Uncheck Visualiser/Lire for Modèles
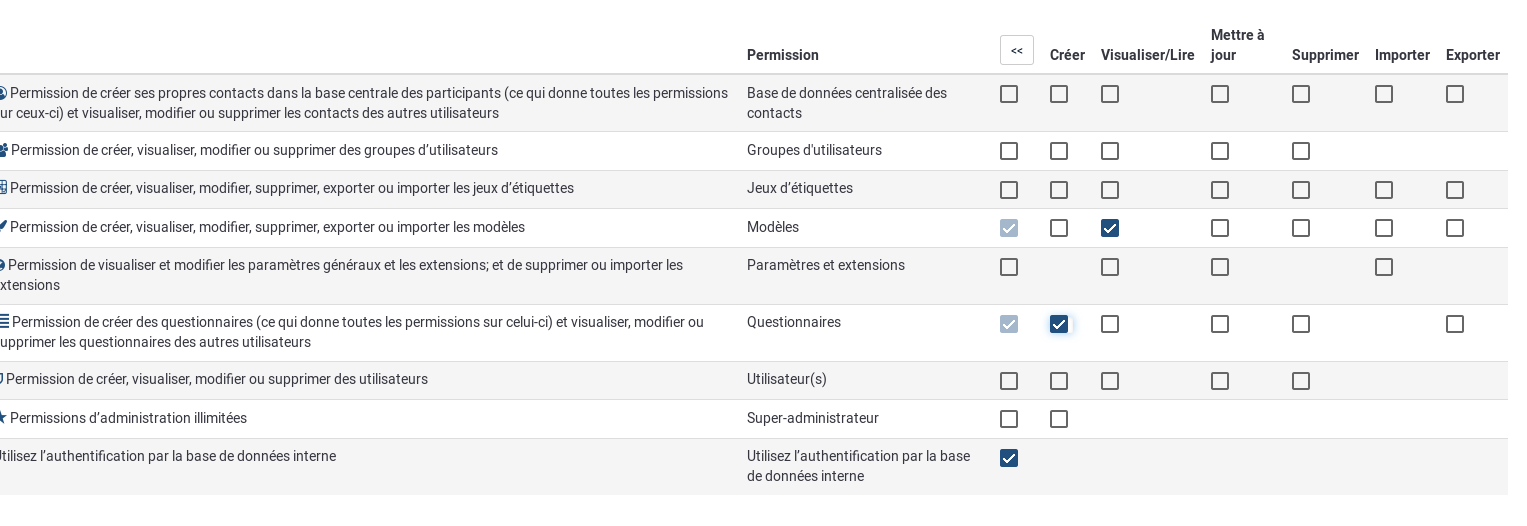 [x=1110, y=228]
